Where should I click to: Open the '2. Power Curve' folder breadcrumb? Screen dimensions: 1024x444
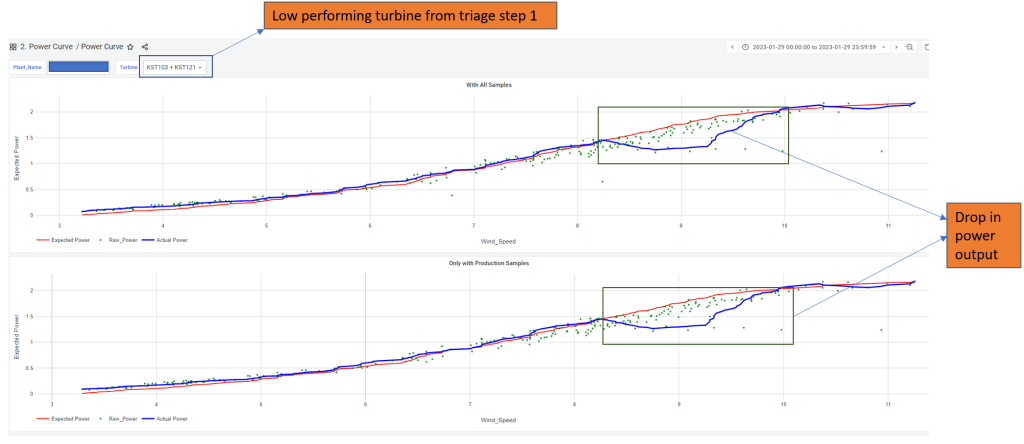pyautogui.click(x=46, y=47)
